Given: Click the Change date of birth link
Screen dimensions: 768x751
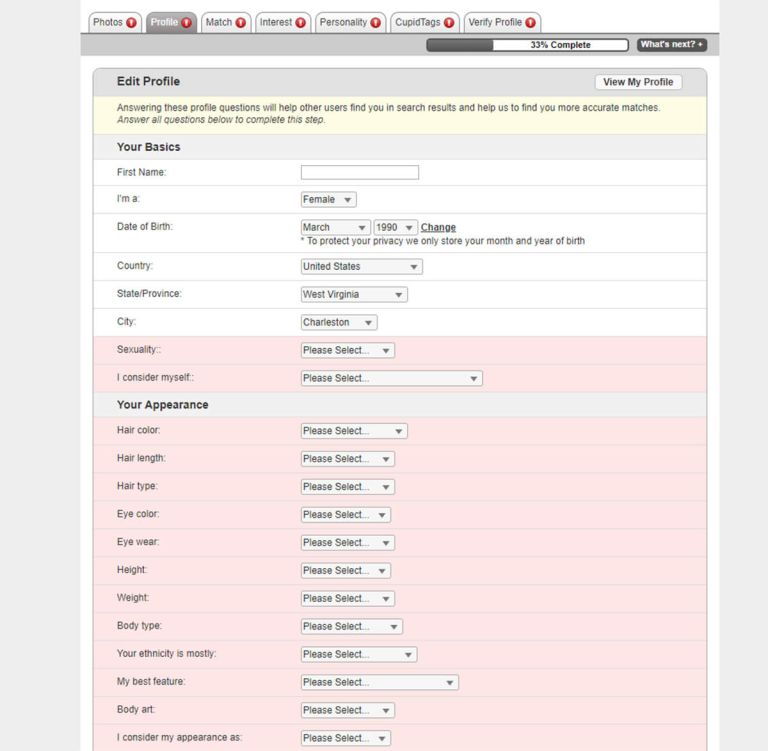Looking at the screenshot, I should coord(438,228).
